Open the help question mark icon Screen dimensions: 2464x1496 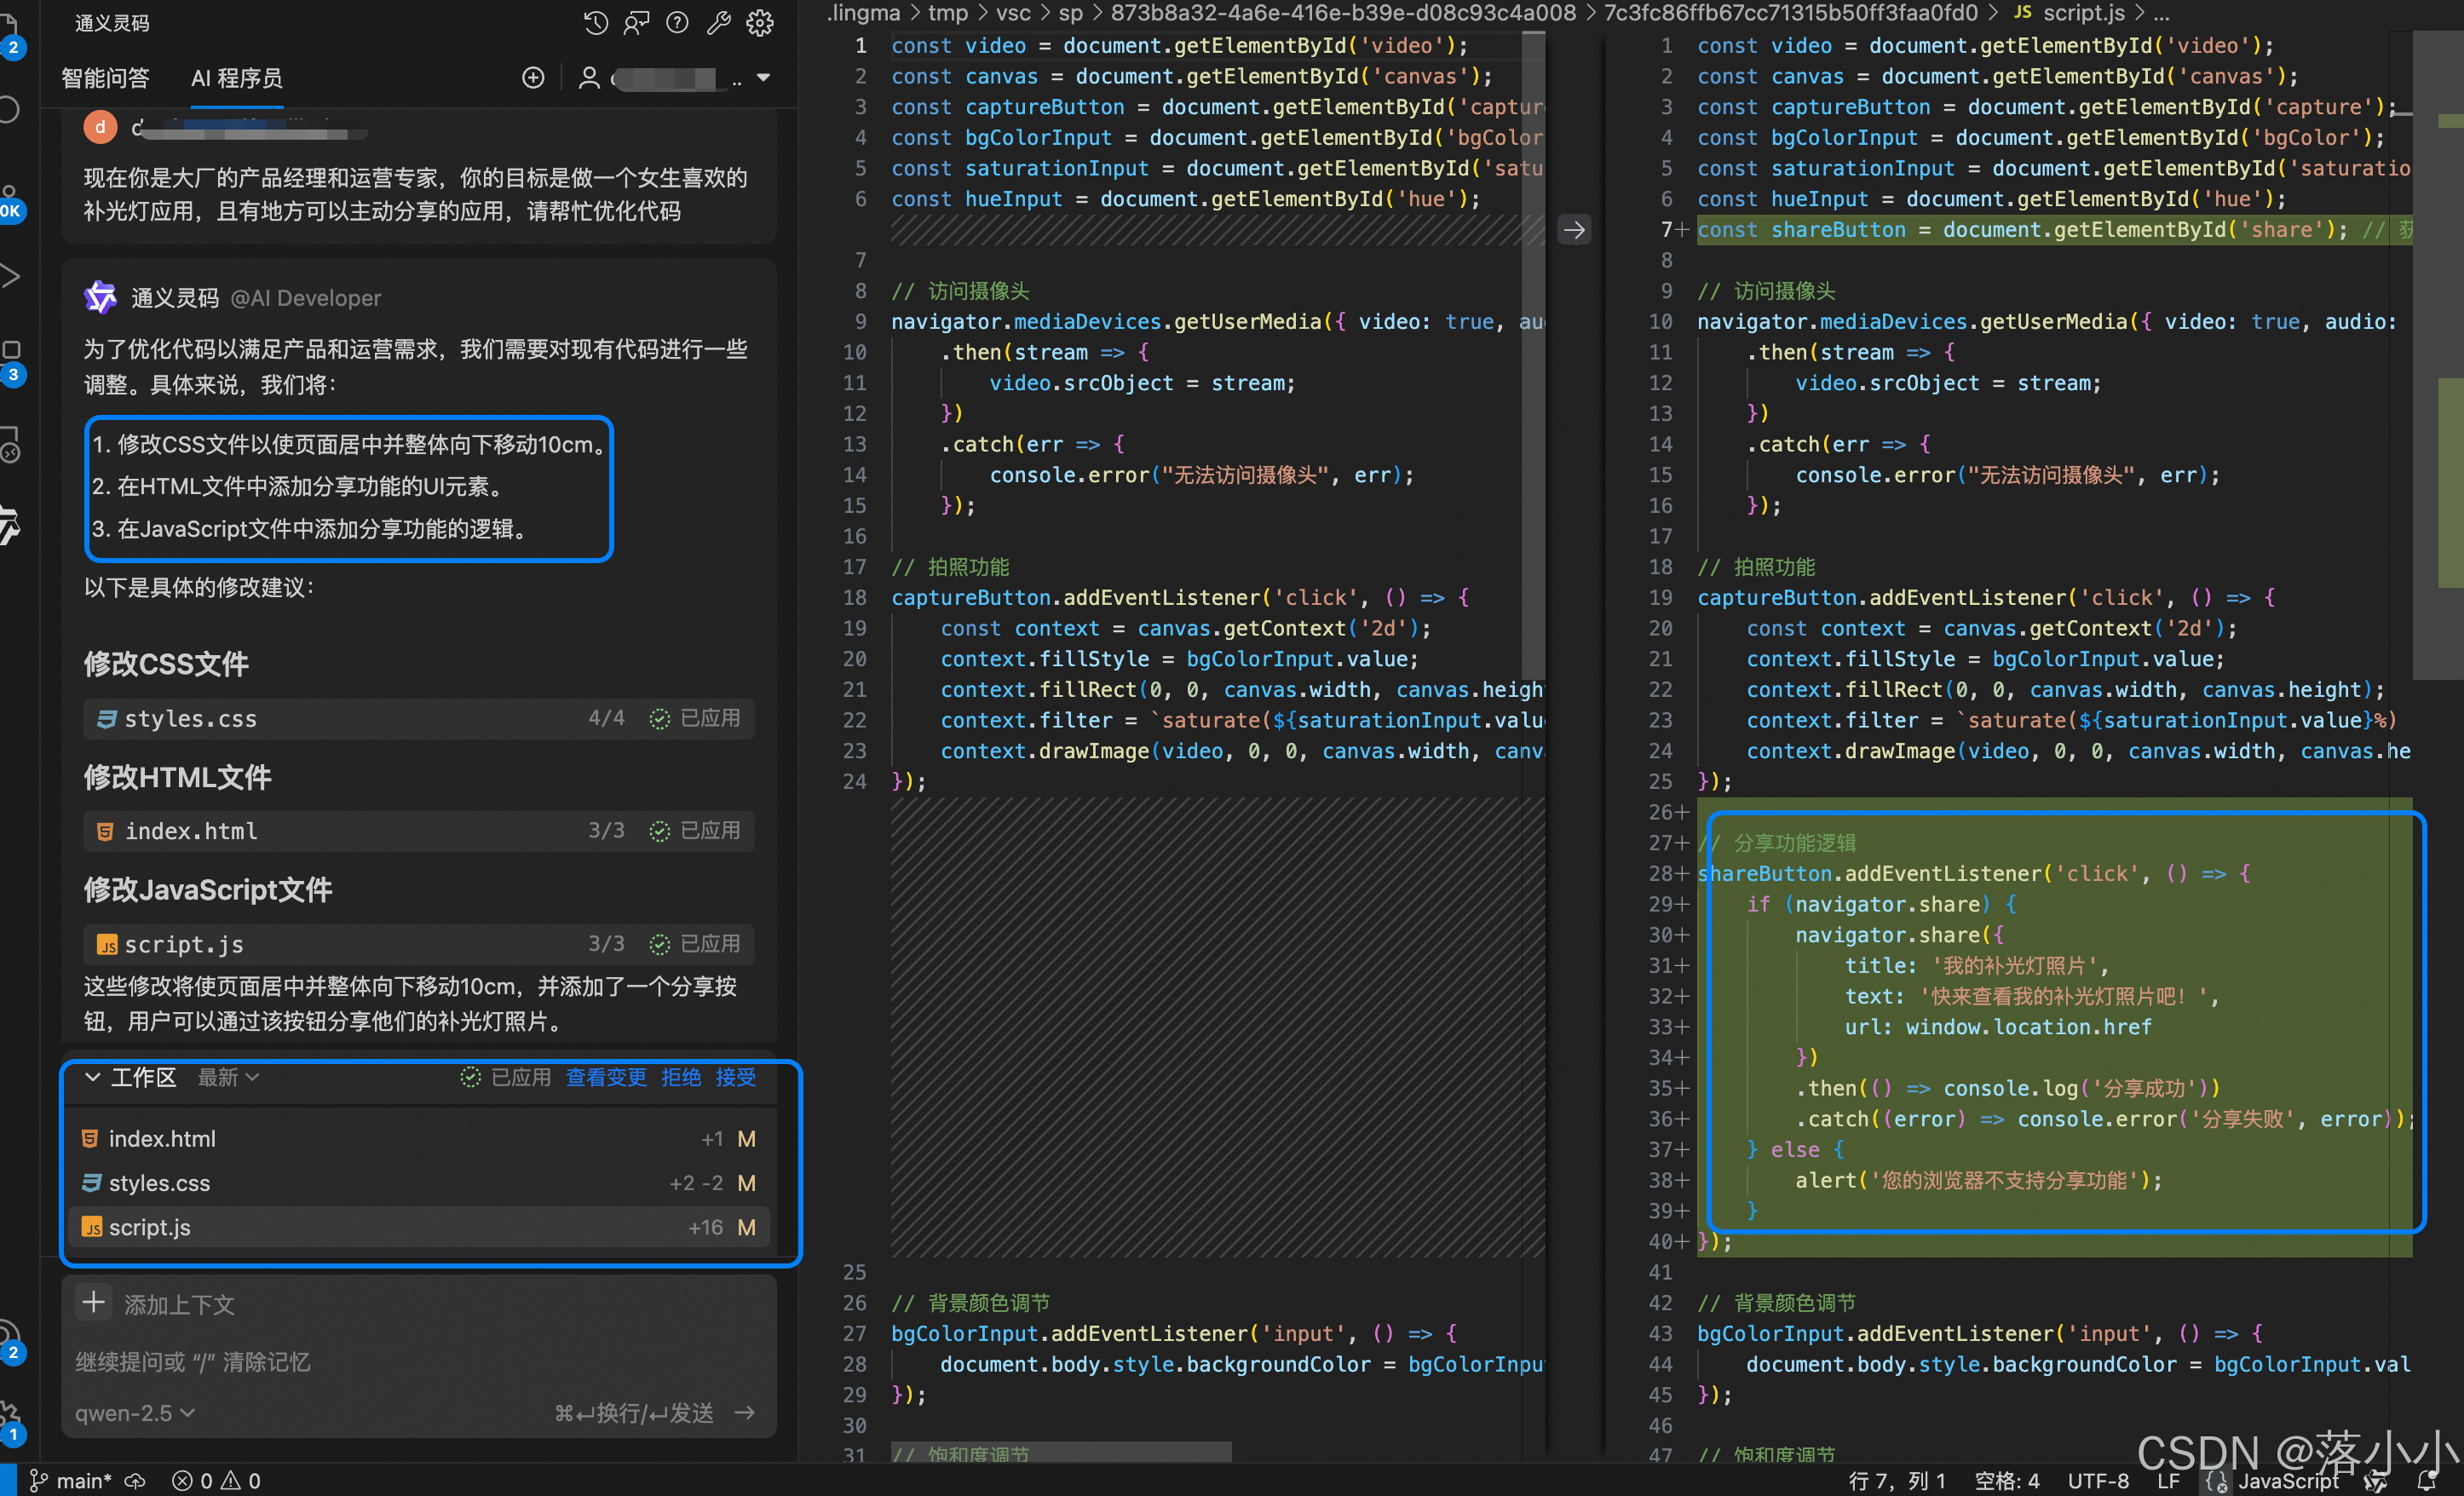coord(677,23)
